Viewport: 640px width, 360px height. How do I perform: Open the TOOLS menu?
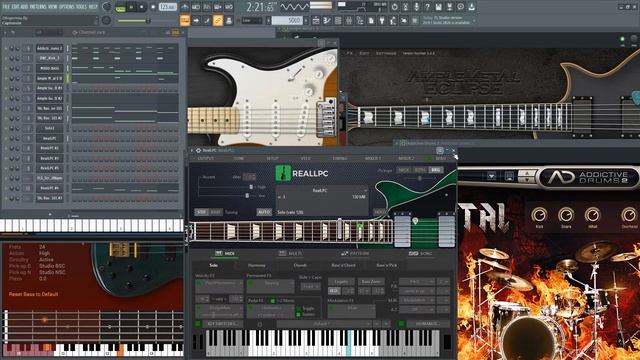coord(82,7)
